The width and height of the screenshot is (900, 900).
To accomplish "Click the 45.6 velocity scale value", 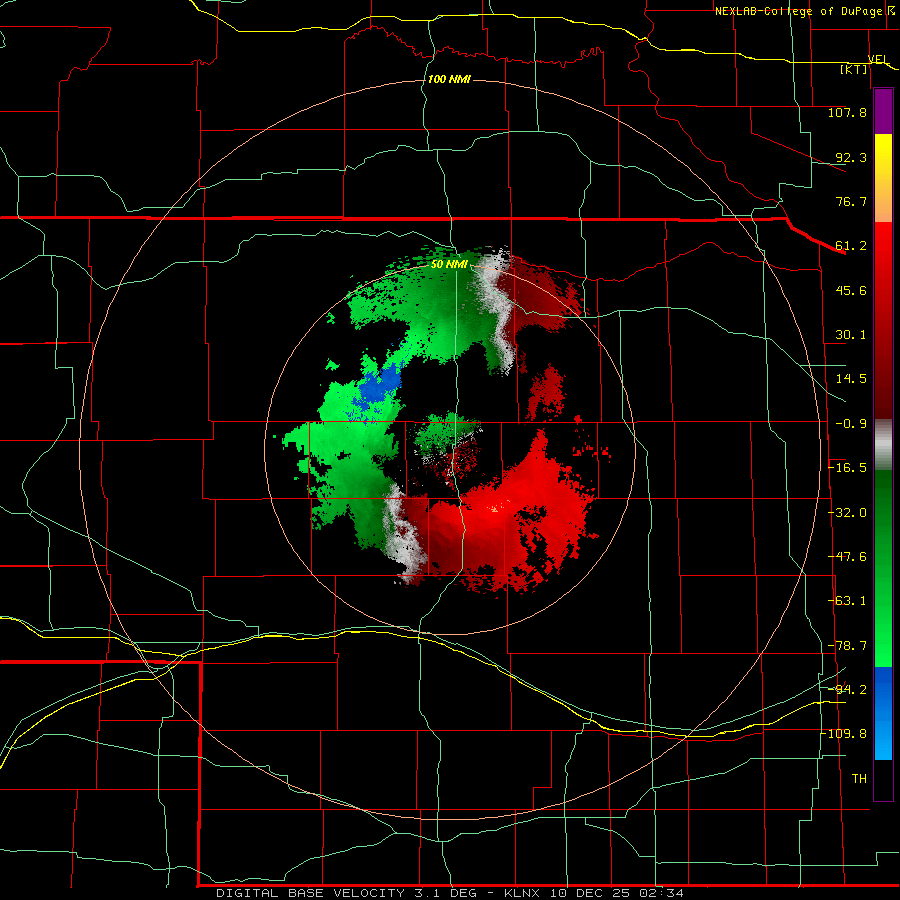I will (851, 290).
